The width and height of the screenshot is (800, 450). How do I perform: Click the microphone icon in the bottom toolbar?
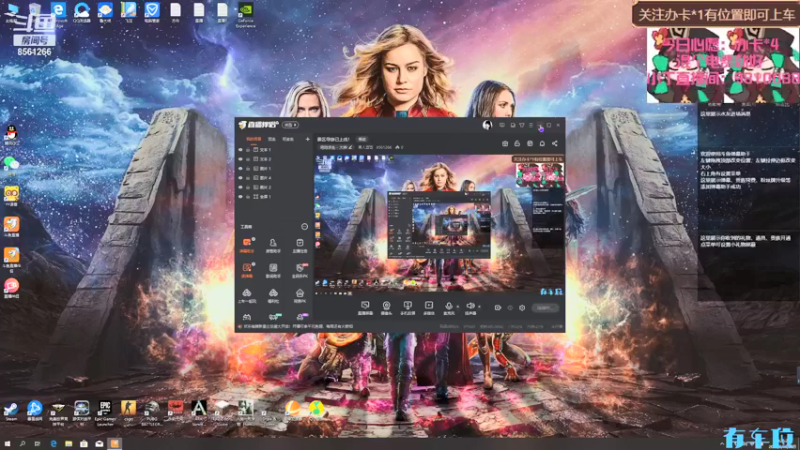click(449, 306)
